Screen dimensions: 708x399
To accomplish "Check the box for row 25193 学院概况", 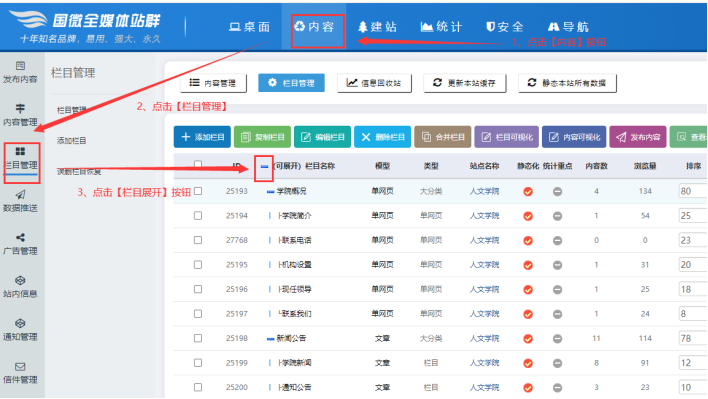I will (x=198, y=191).
